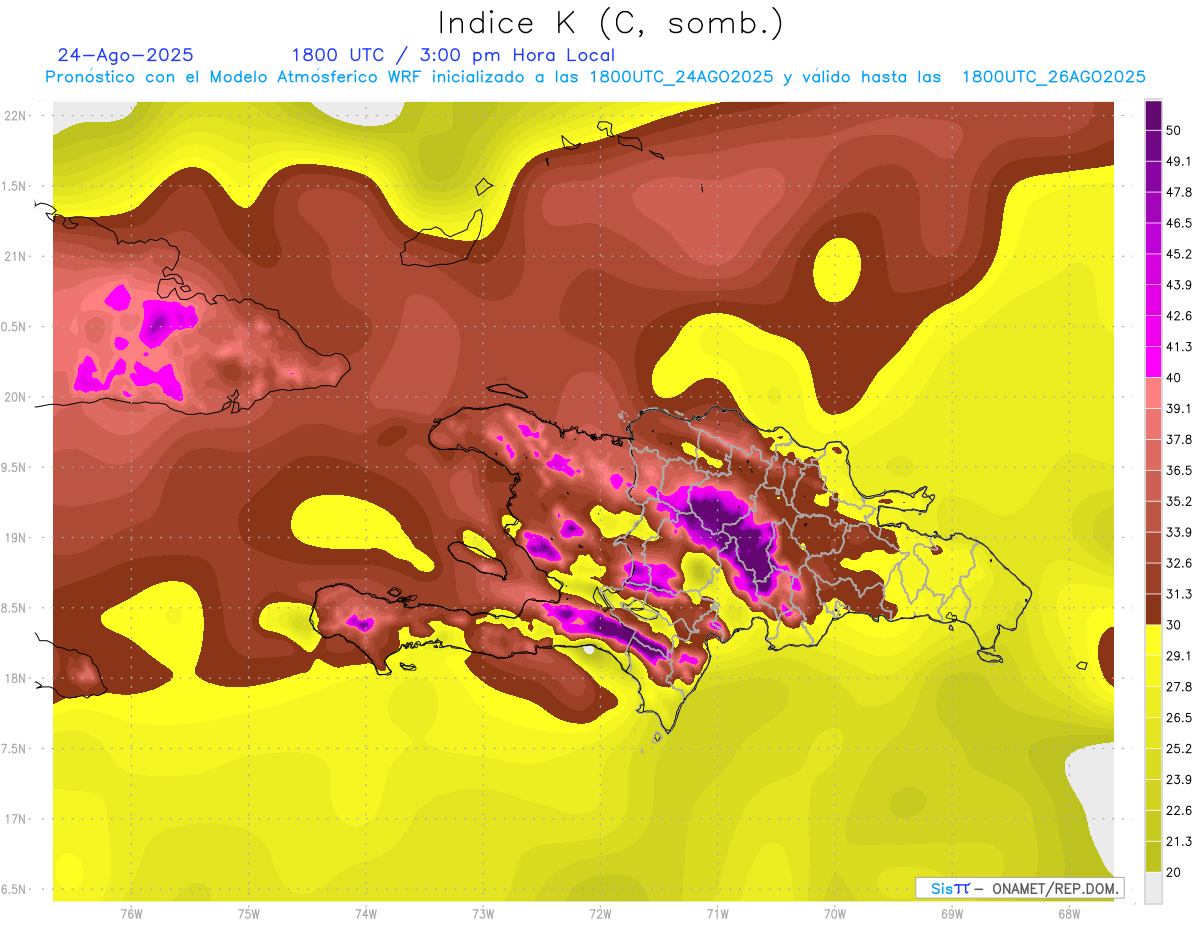Select the "29.1" color scale value
This screenshot has height=927, width=1200.
[x=1178, y=655]
